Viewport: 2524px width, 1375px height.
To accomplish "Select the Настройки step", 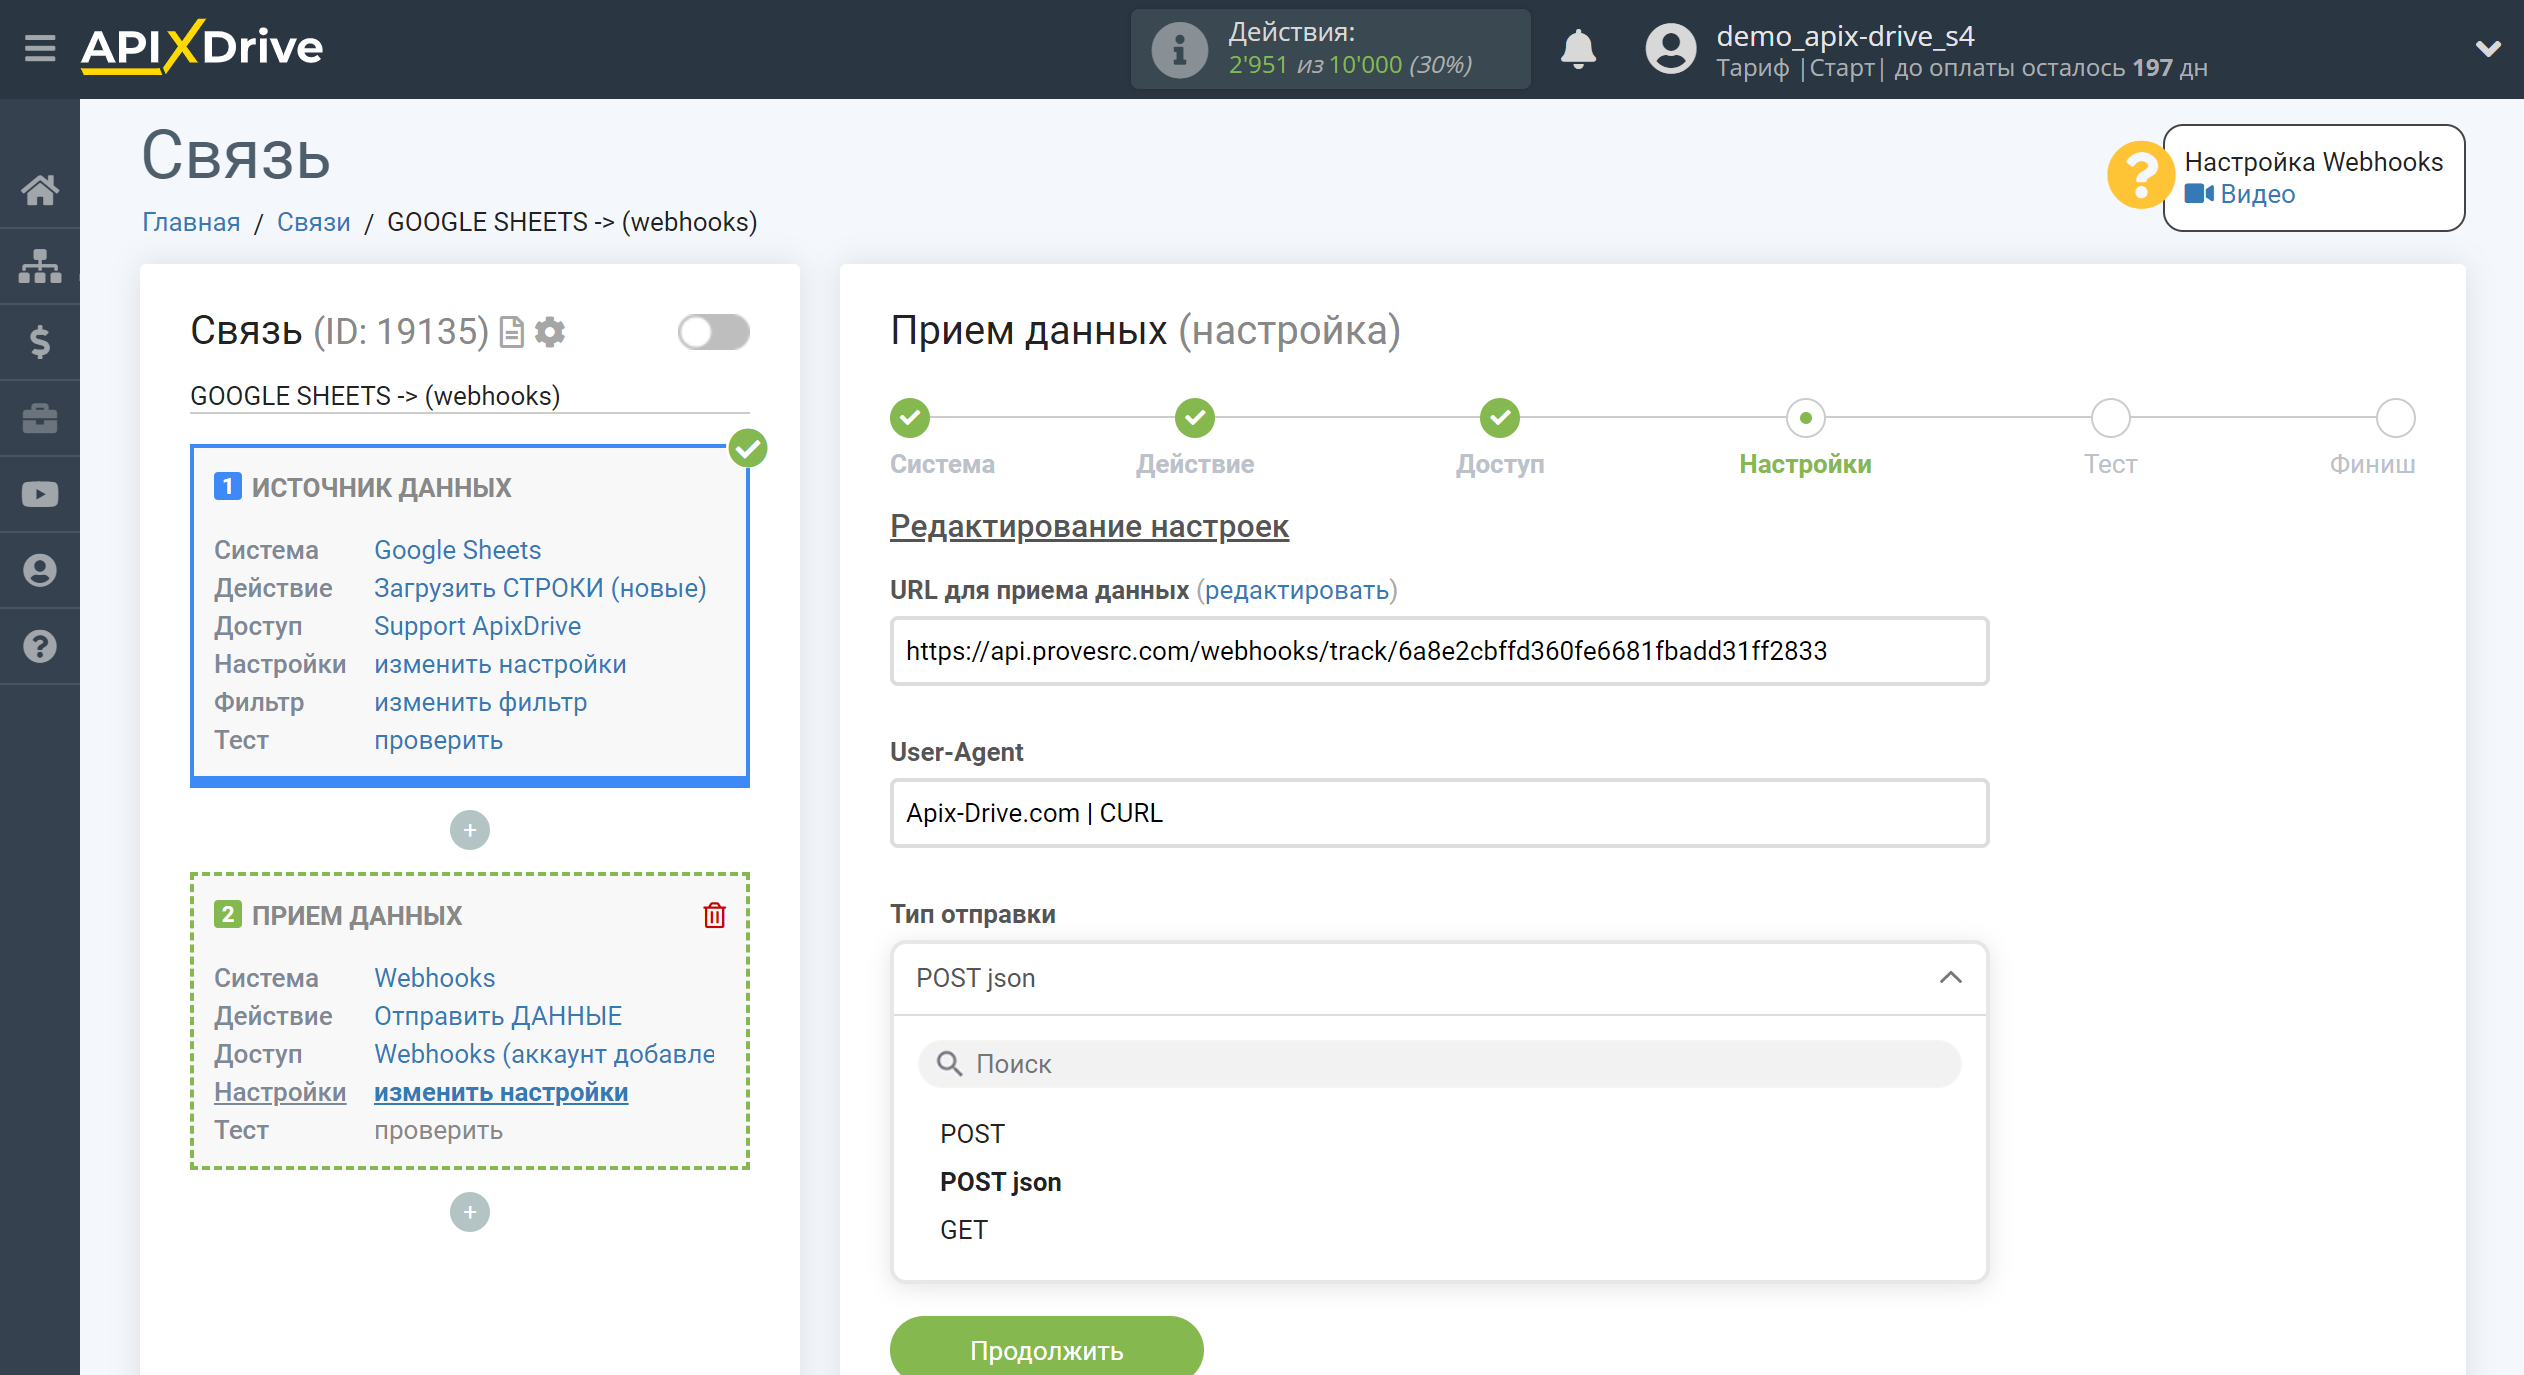I will [x=1805, y=418].
